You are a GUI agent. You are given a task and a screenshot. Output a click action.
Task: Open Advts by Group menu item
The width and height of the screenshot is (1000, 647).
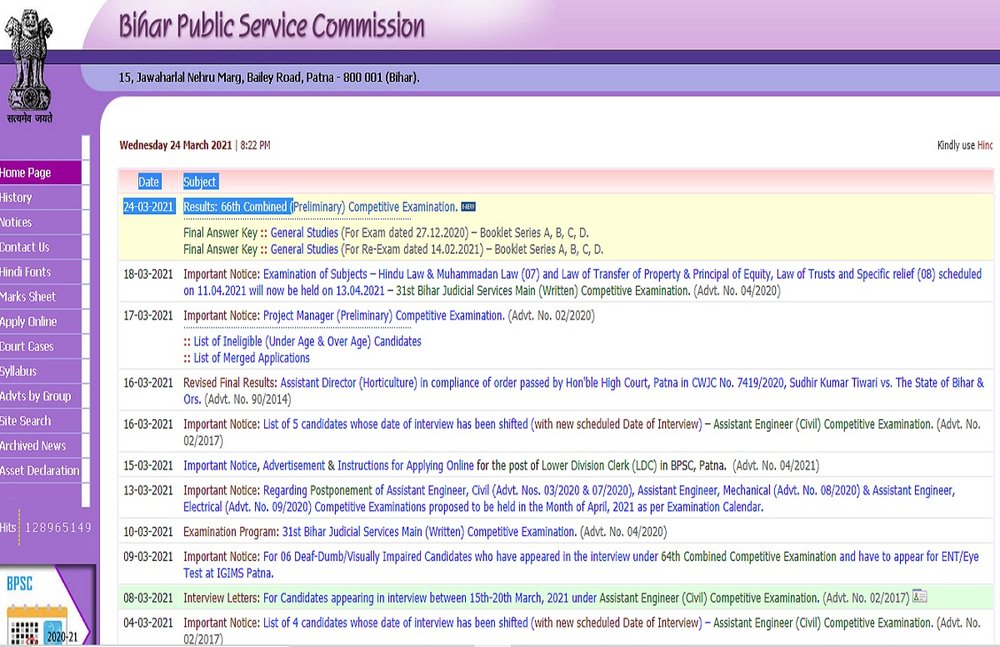pyautogui.click(x=36, y=396)
